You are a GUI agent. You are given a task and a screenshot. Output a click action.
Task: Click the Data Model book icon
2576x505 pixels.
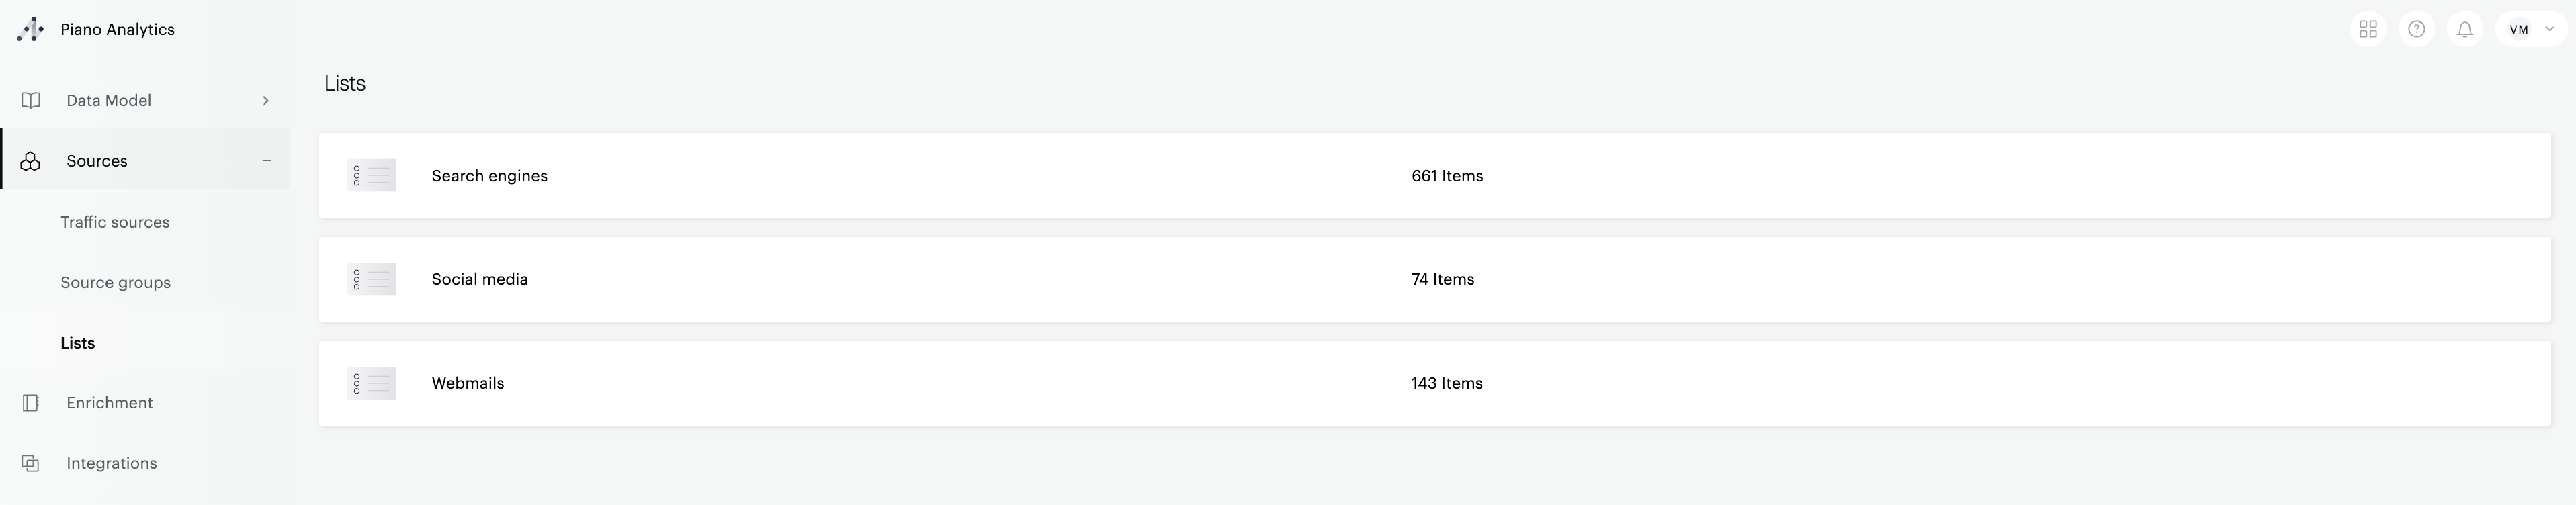point(31,100)
